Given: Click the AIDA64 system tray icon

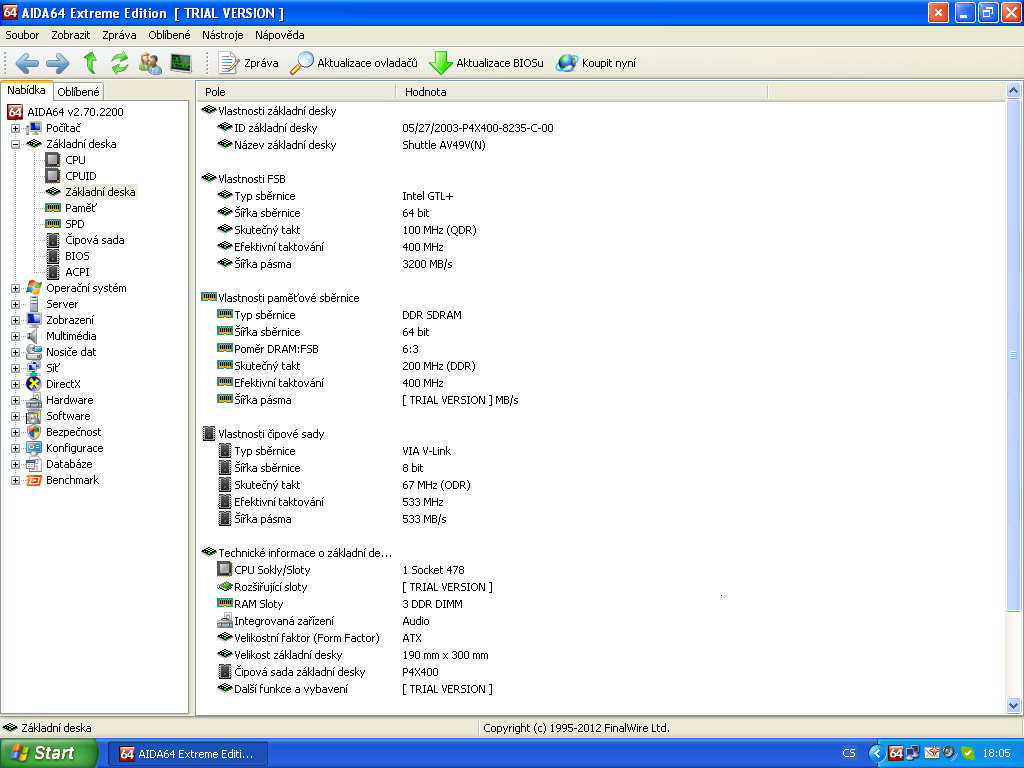Looking at the screenshot, I should (x=896, y=754).
